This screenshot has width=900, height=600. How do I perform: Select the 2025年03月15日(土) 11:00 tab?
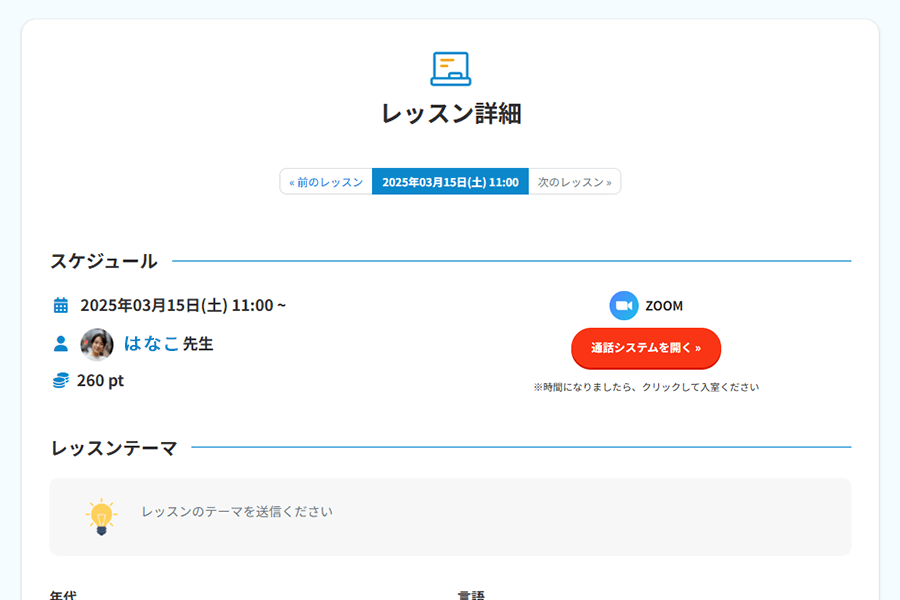[451, 182]
